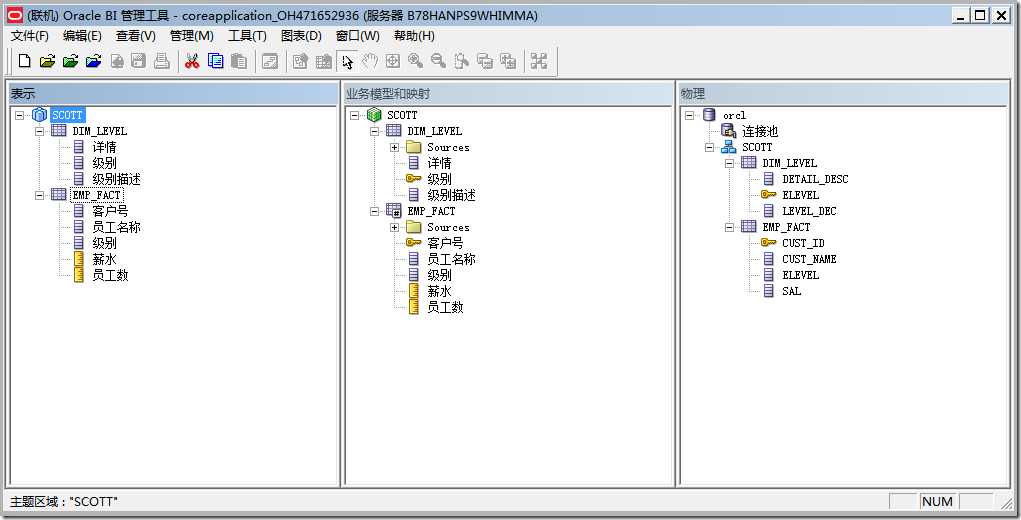This screenshot has width=1021, height=520.
Task: Click the Paste clipboard toolbar icon
Action: tap(239, 61)
